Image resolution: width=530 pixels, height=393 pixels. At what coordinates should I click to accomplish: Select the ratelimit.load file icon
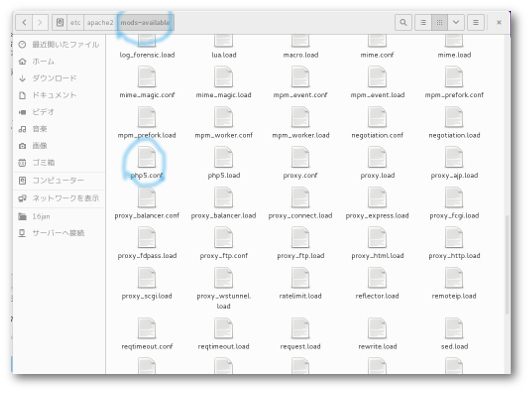pyautogui.click(x=300, y=278)
